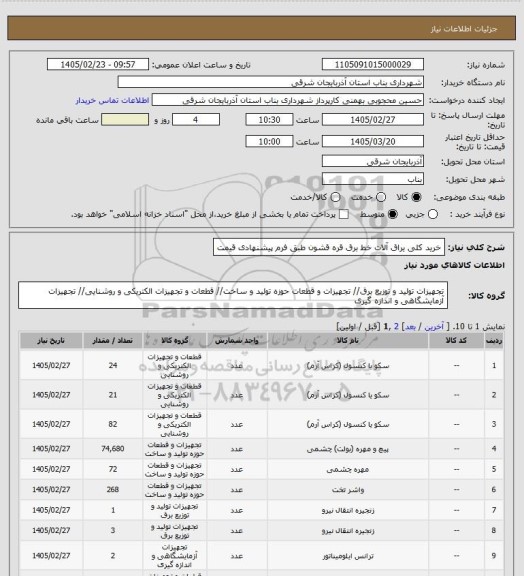Click the نام کالا column header
Image resolution: width=524 pixels, height=576 pixels.
[x=348, y=341]
